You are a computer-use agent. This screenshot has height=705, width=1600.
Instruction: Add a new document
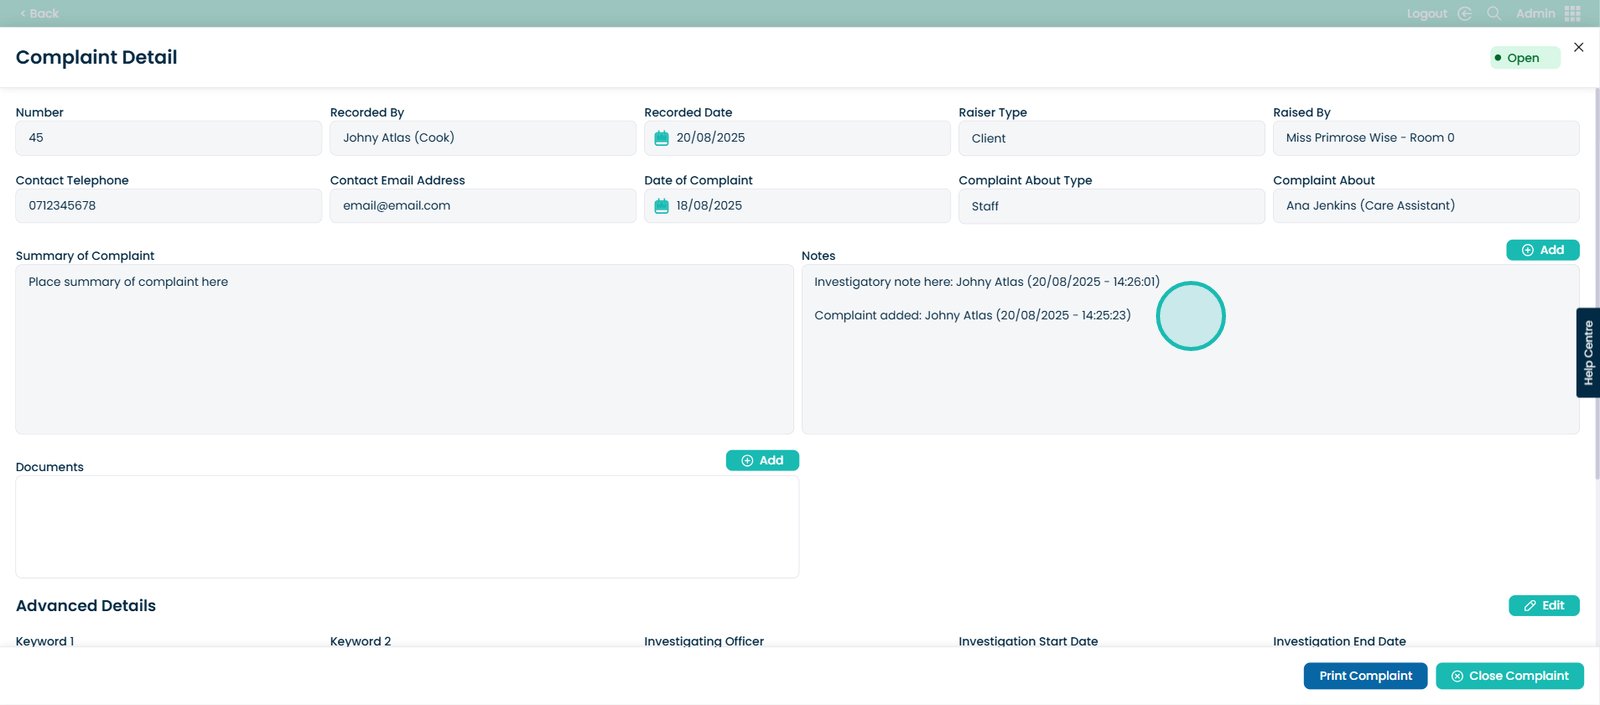click(x=762, y=460)
